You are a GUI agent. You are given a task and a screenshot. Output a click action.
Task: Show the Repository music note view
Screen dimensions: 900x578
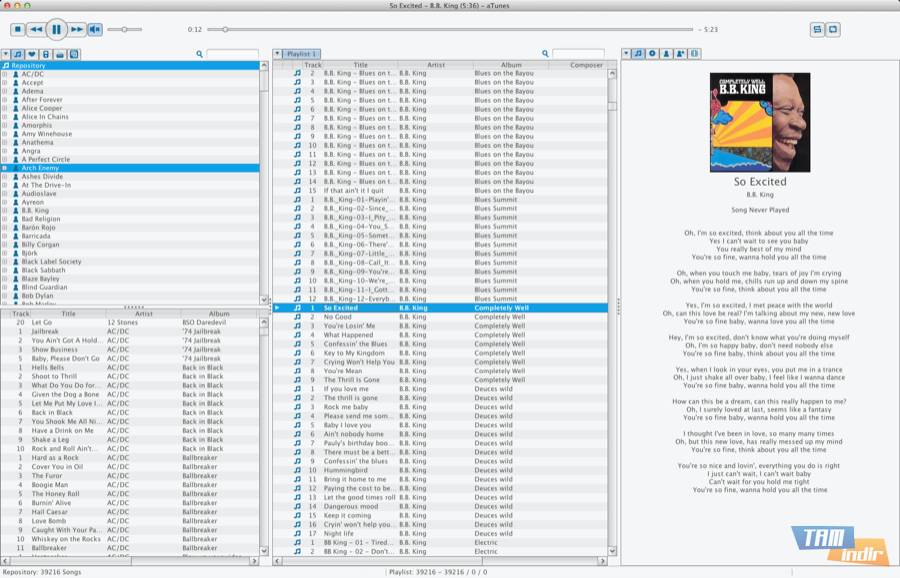pos(19,54)
